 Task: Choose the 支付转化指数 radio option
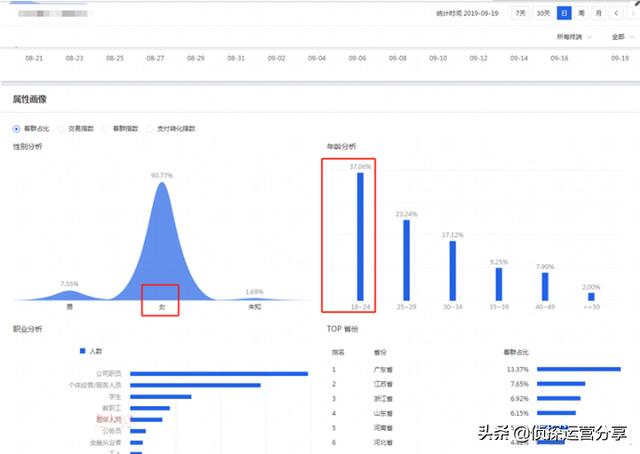[x=149, y=129]
